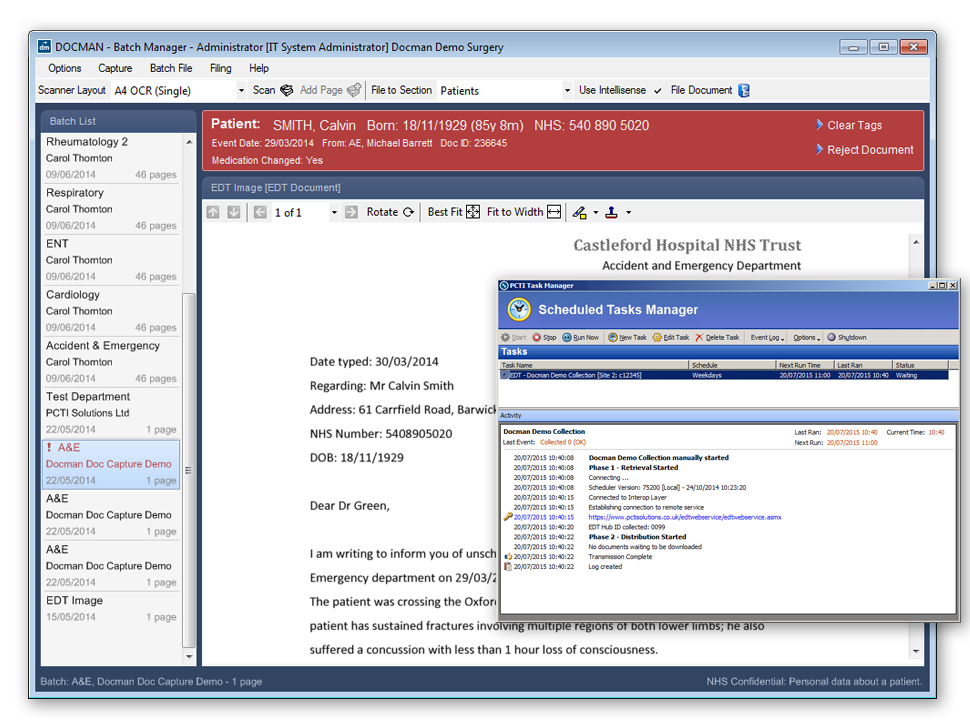The image size is (970, 725).
Task: Click document viewer scroll down arrow
Action: 916,651
